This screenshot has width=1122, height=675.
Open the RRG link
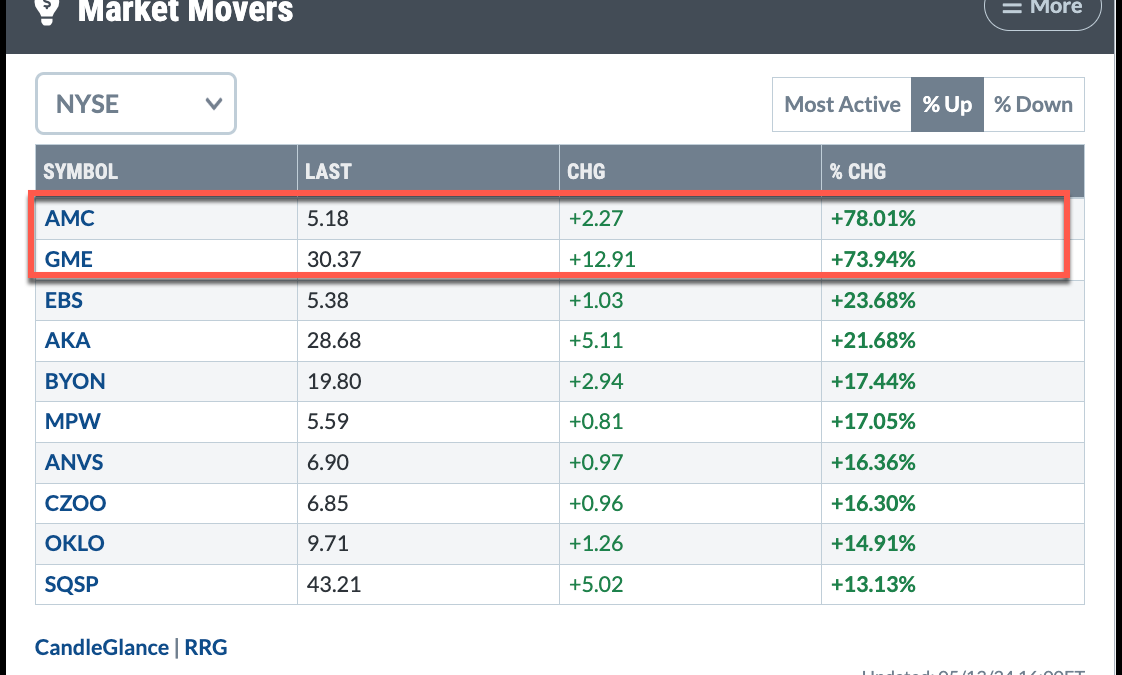tap(206, 647)
